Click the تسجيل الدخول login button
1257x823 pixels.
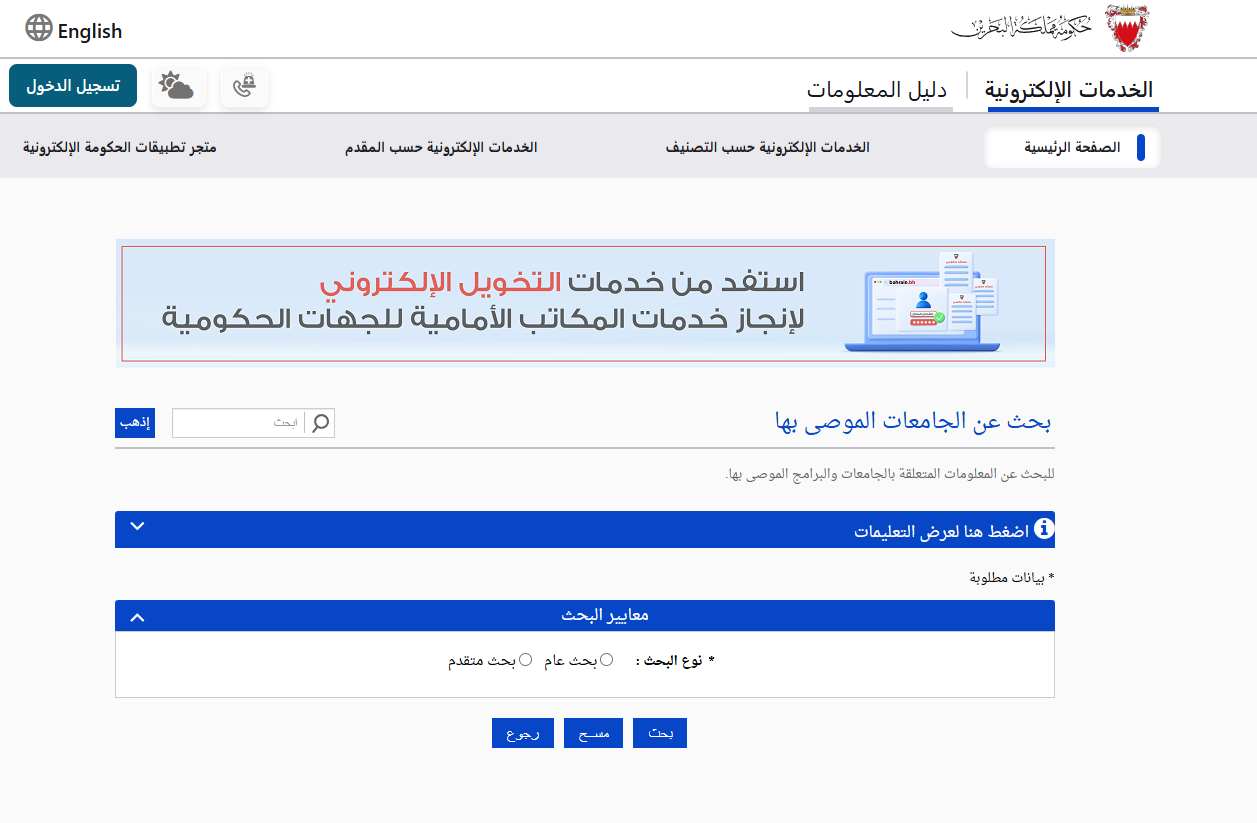click(73, 86)
